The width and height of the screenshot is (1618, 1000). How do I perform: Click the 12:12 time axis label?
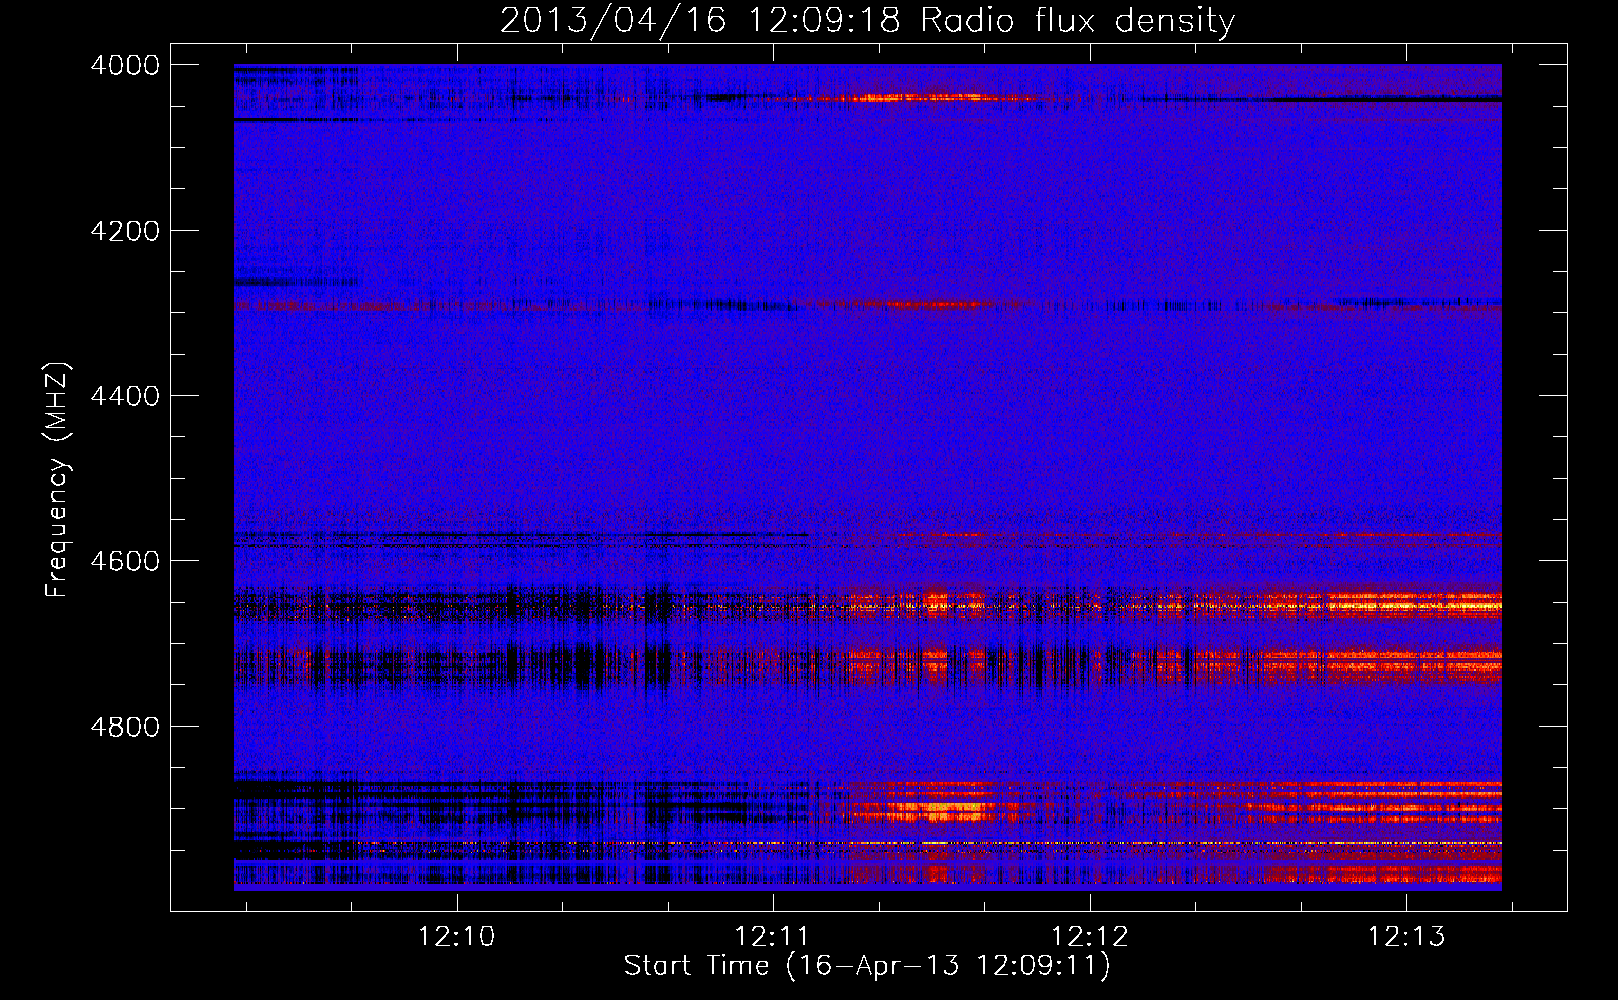1089,936
